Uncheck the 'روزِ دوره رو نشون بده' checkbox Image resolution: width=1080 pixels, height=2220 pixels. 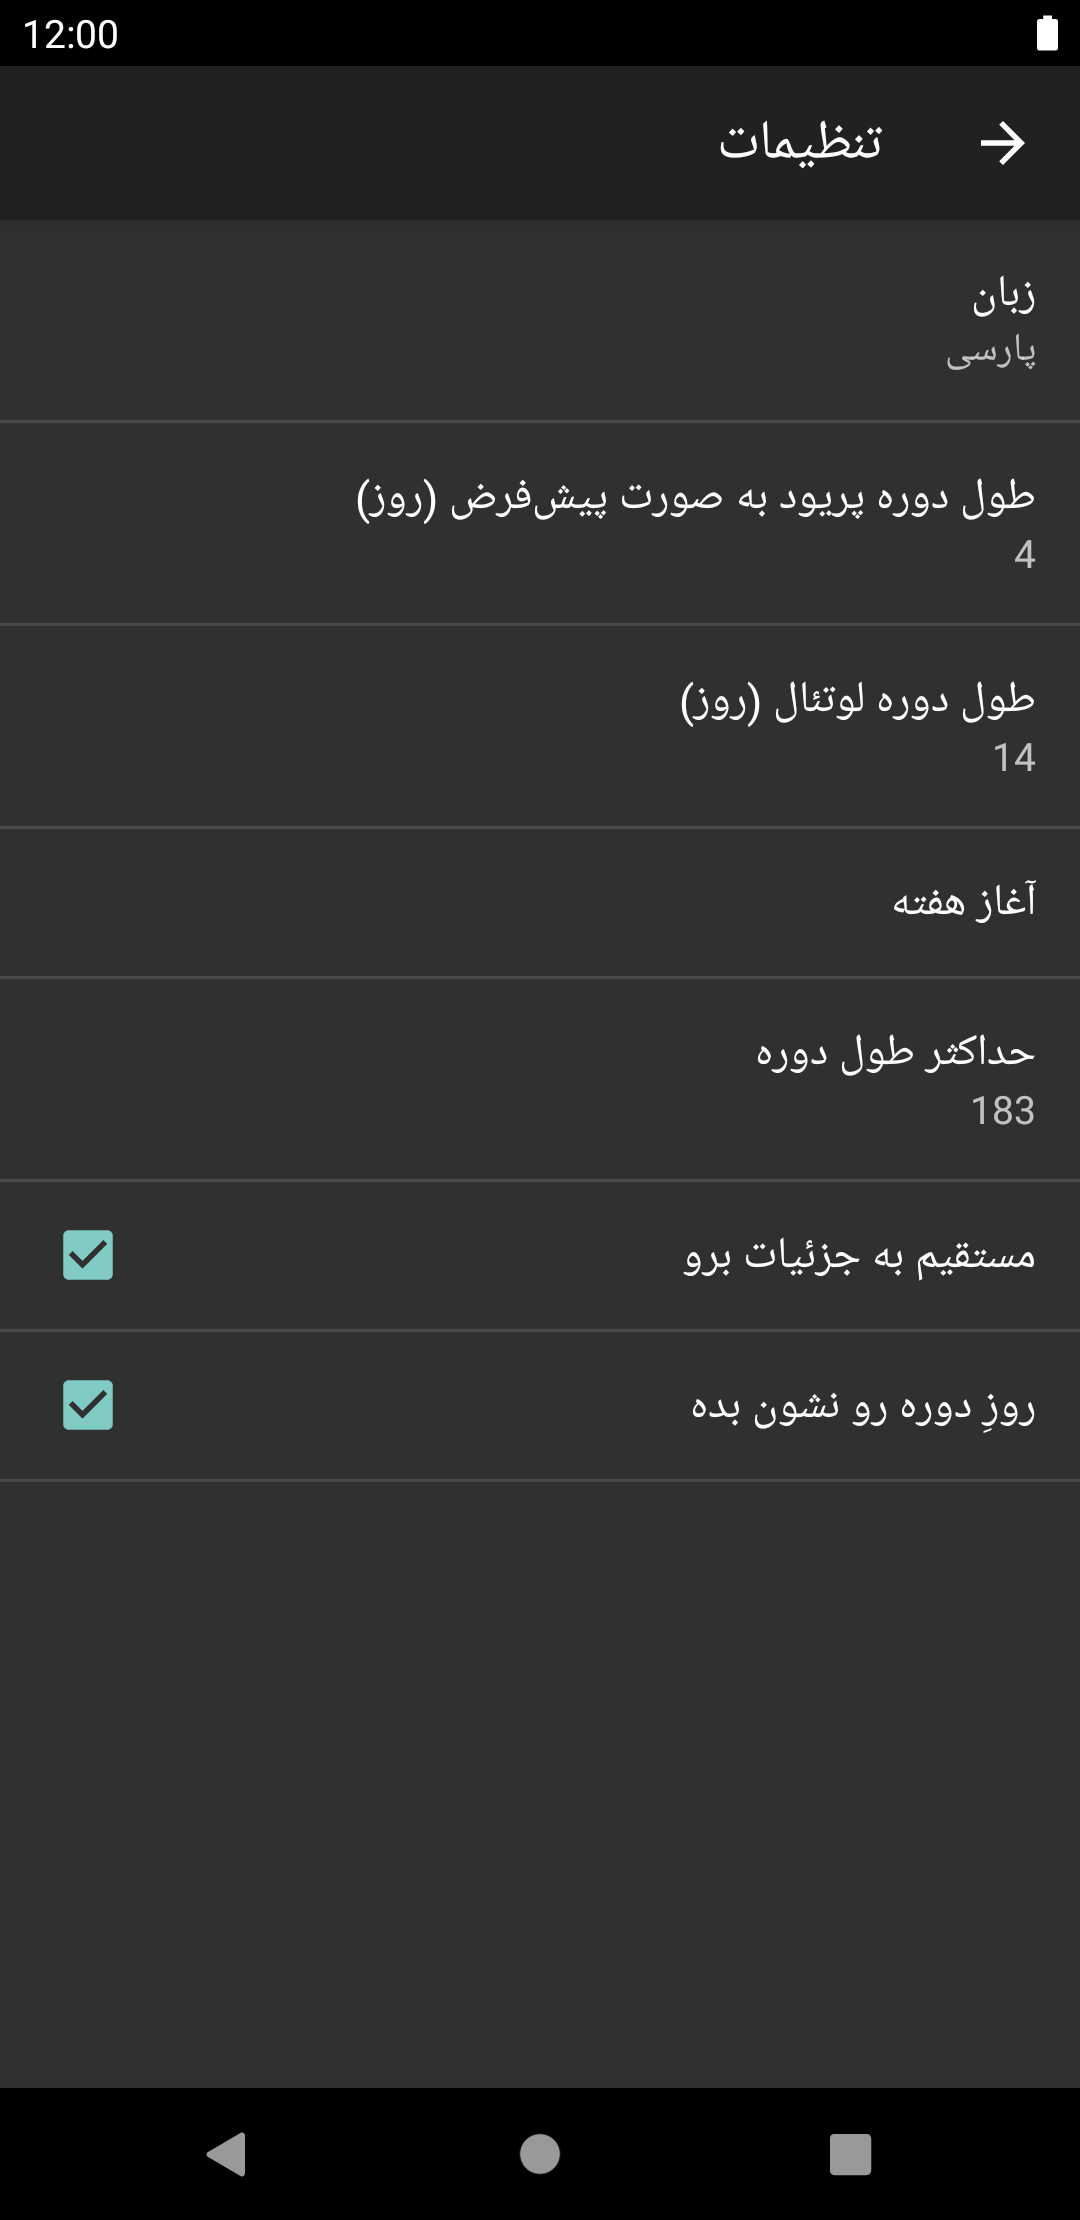pos(88,1405)
